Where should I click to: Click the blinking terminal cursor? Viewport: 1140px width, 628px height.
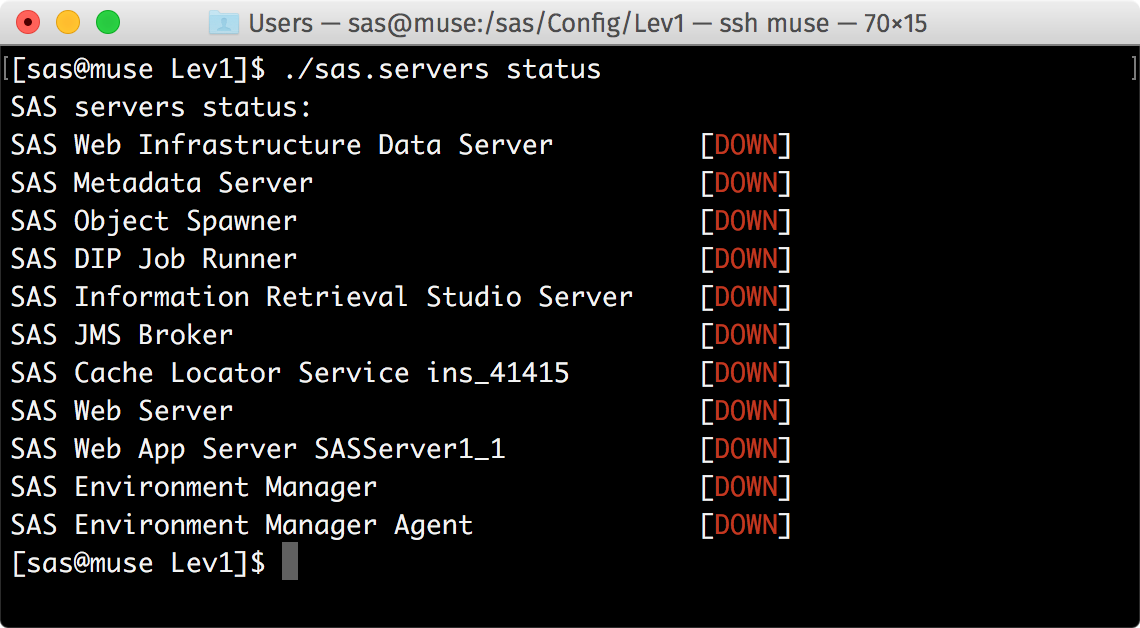tap(288, 562)
